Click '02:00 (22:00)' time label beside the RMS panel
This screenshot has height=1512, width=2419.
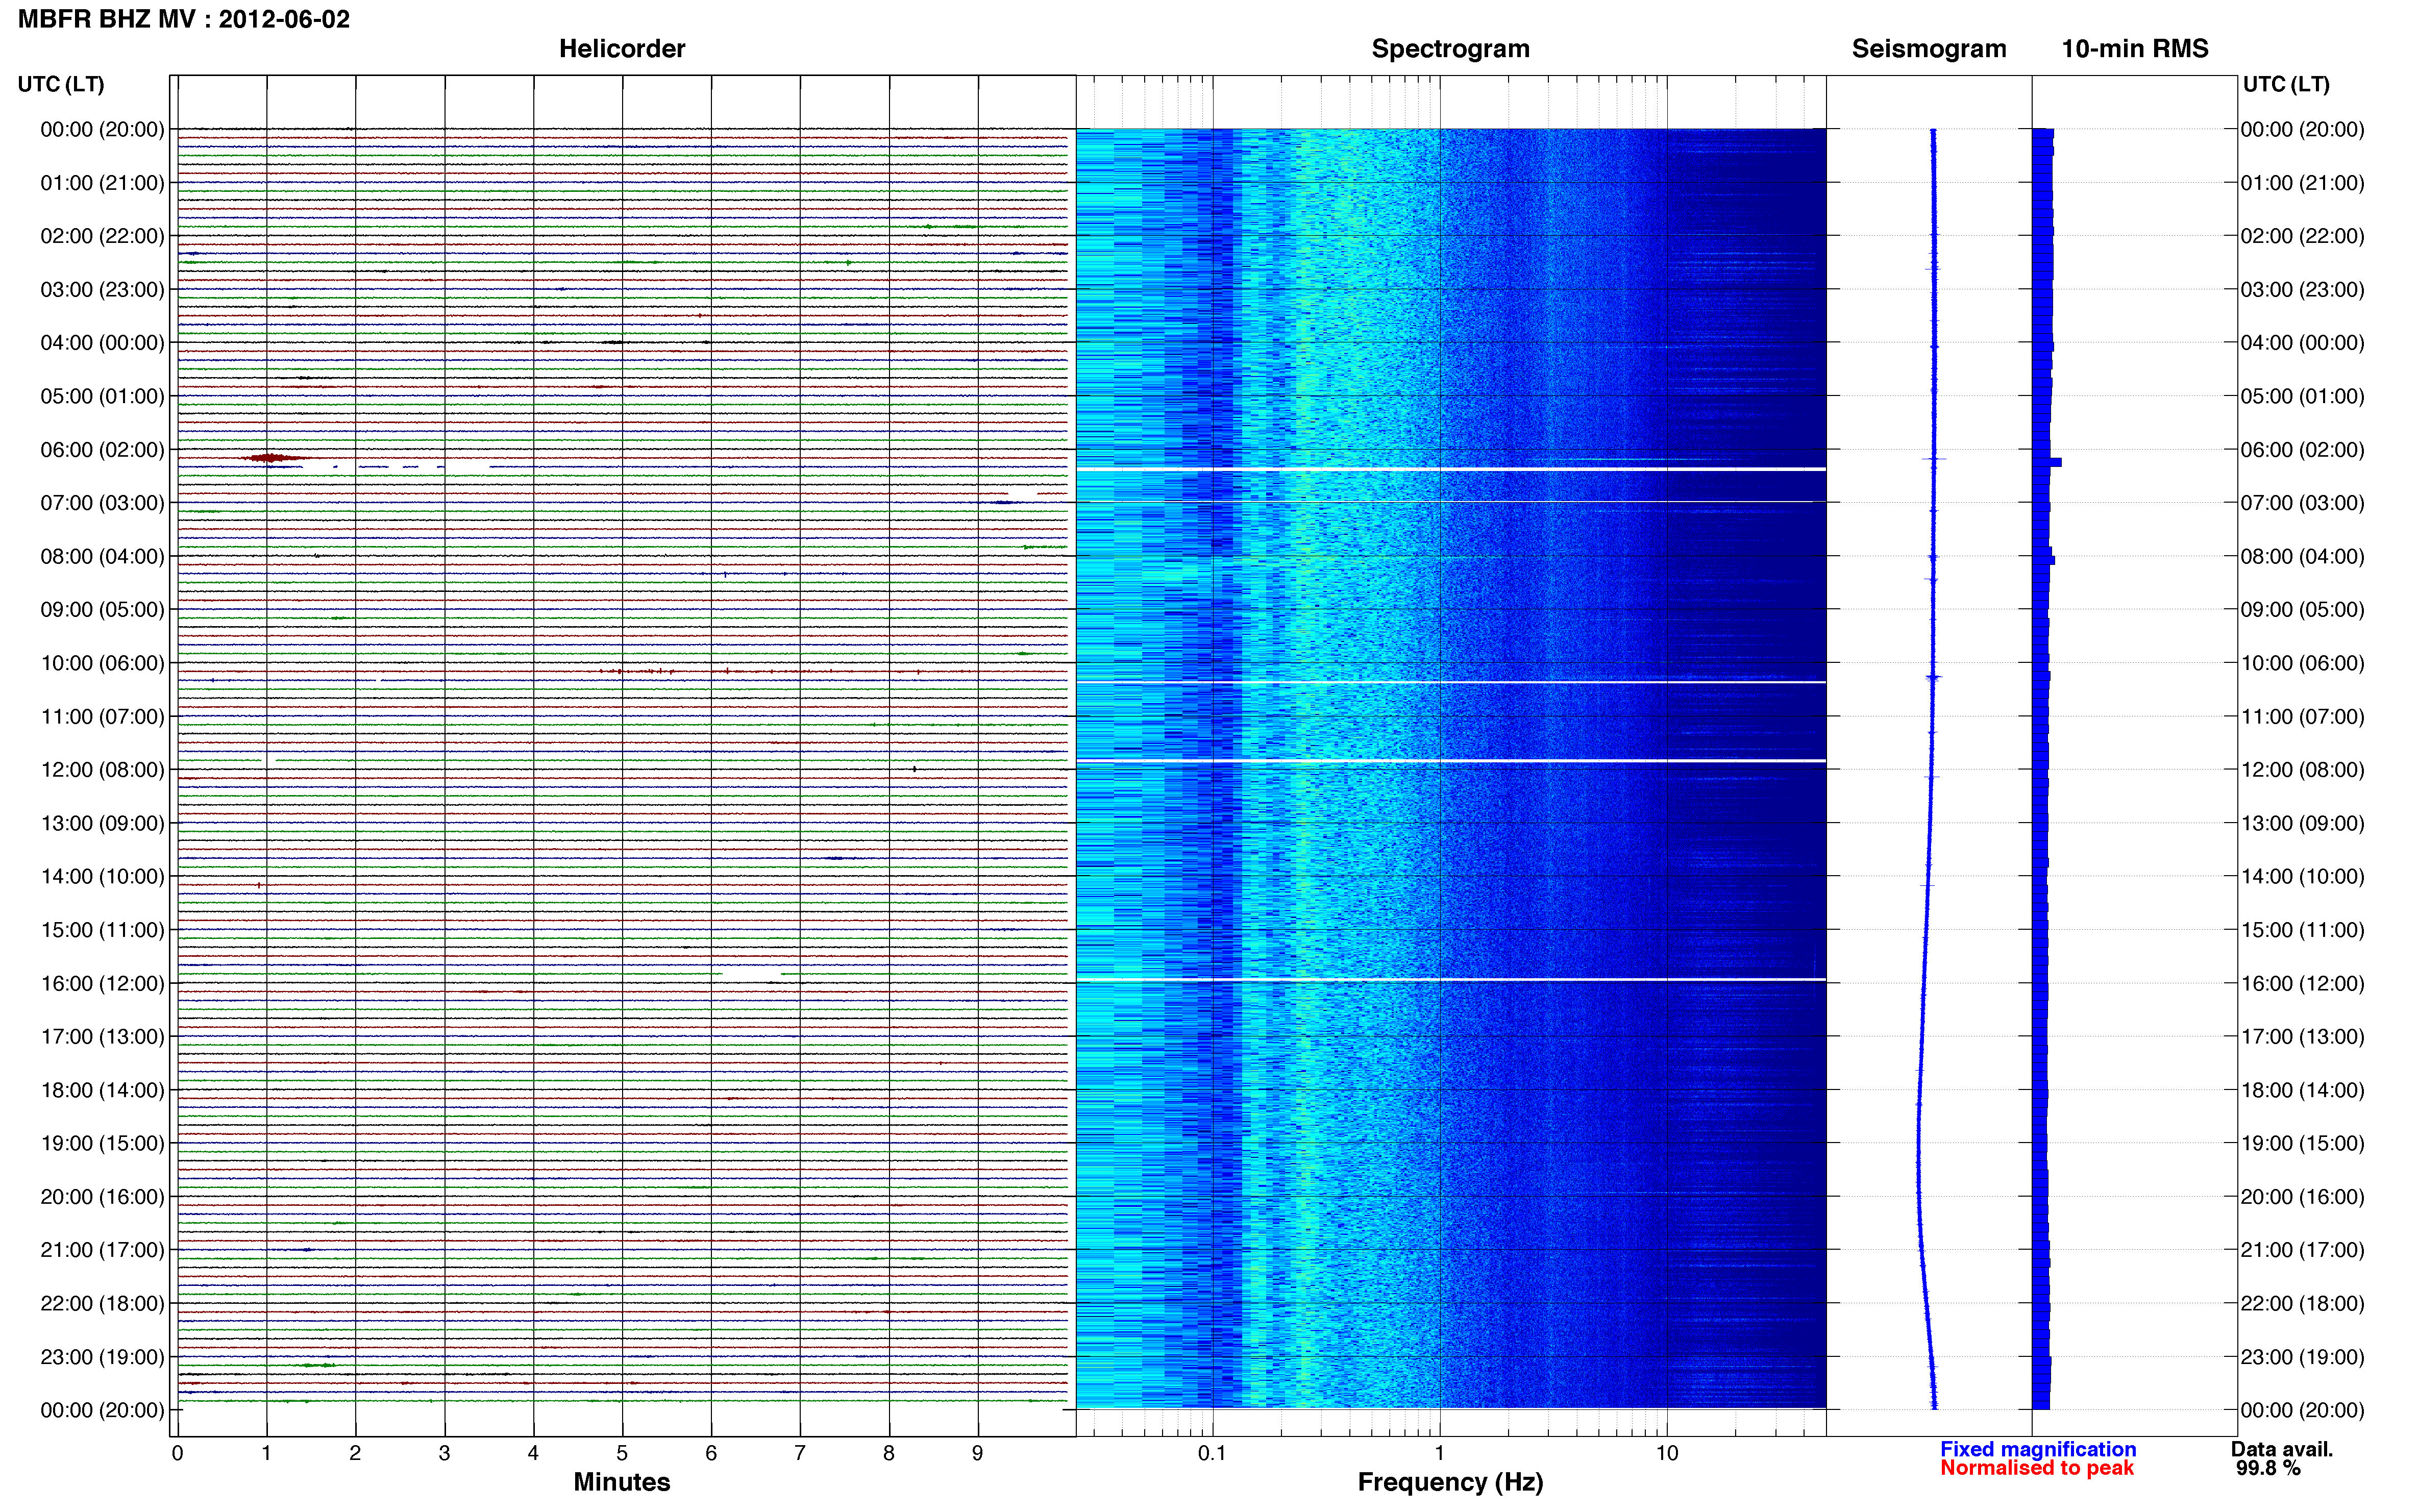2302,236
